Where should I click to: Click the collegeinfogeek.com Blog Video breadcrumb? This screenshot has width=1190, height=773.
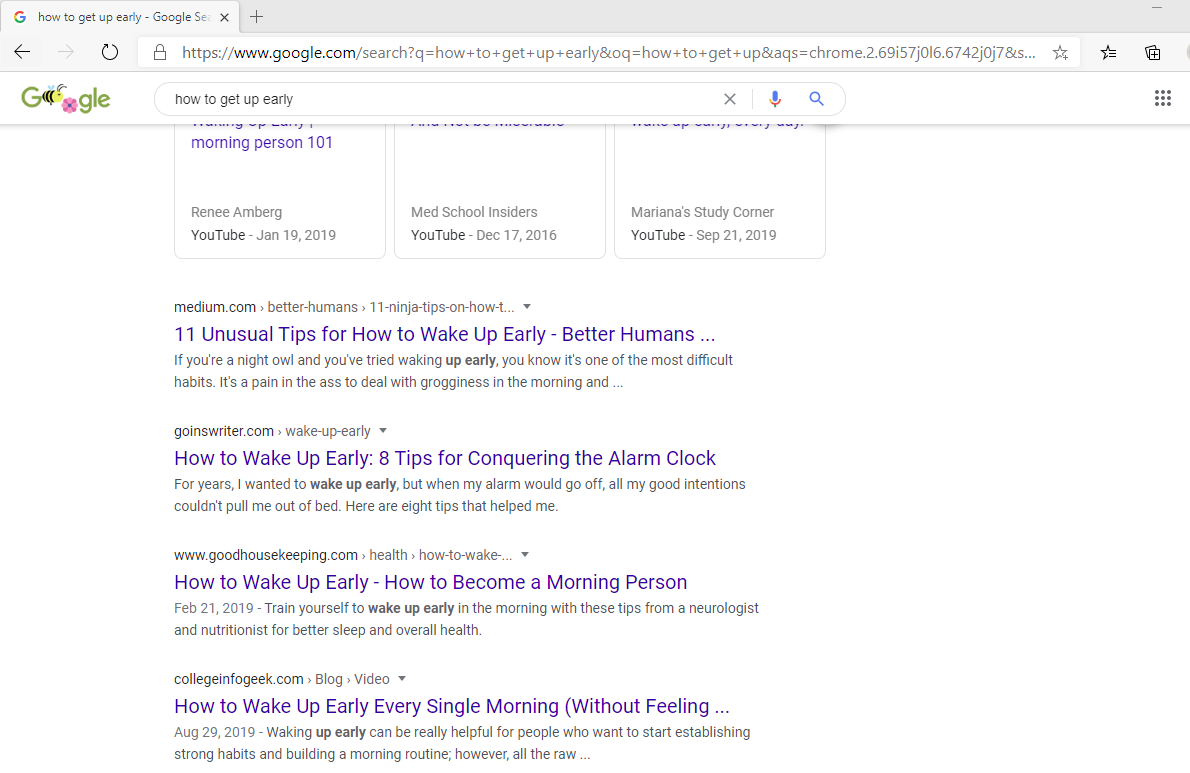[x=282, y=679]
